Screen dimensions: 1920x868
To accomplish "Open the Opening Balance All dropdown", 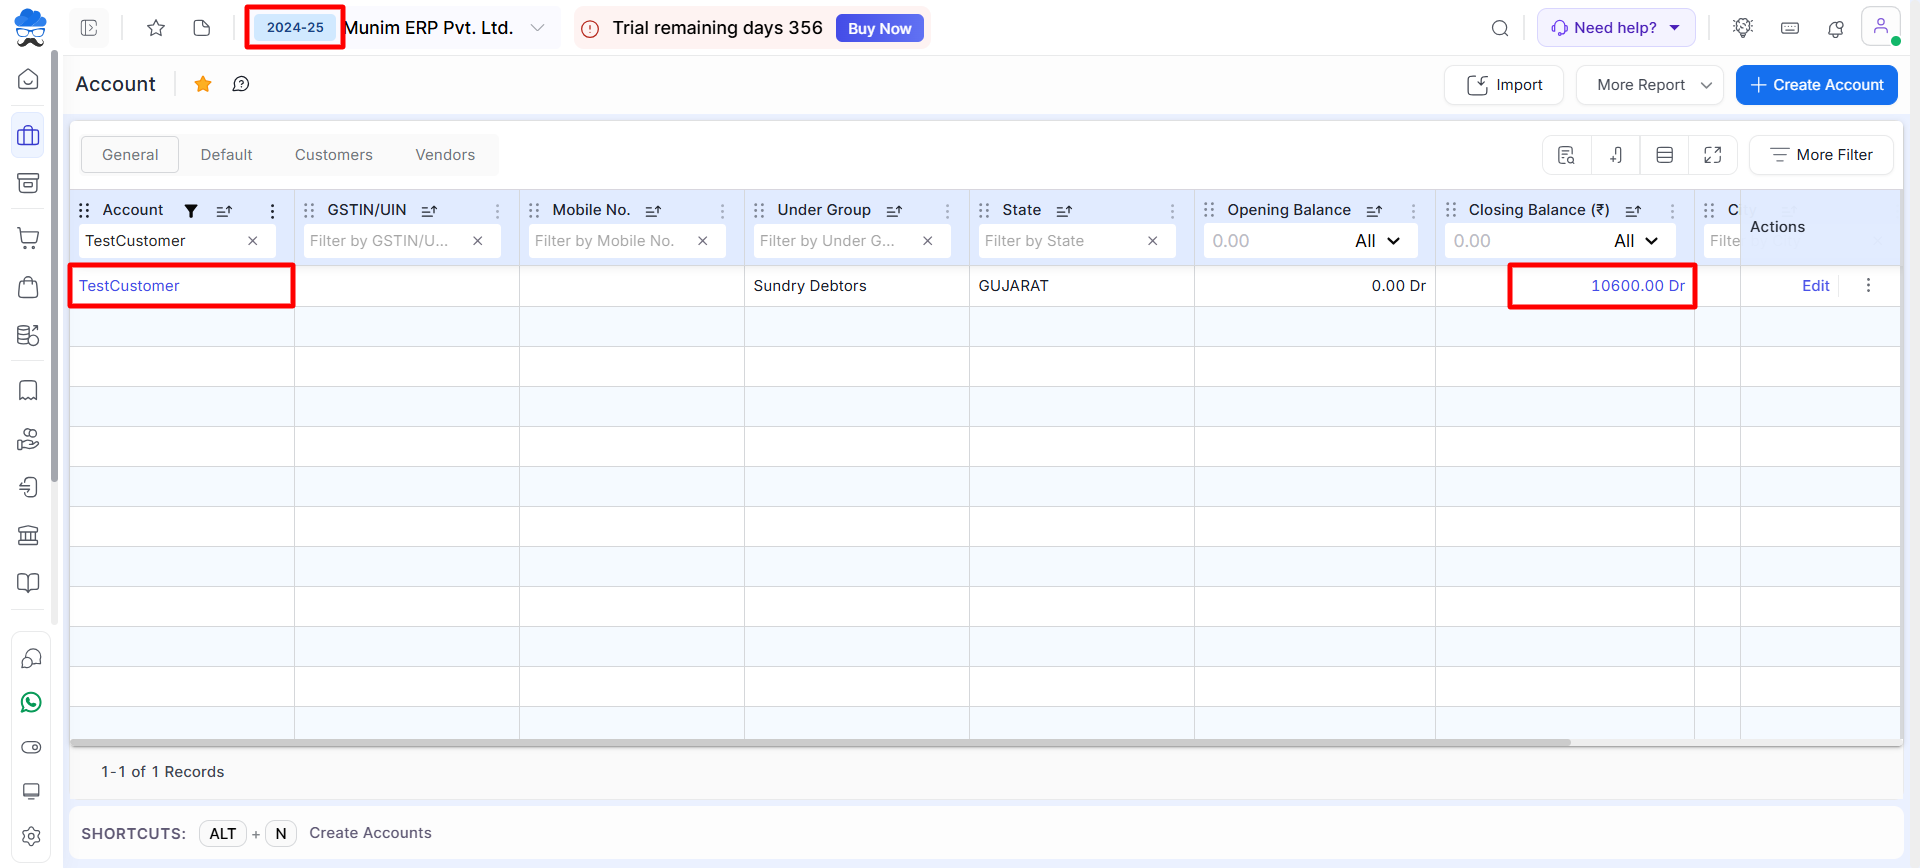I will tap(1377, 241).
